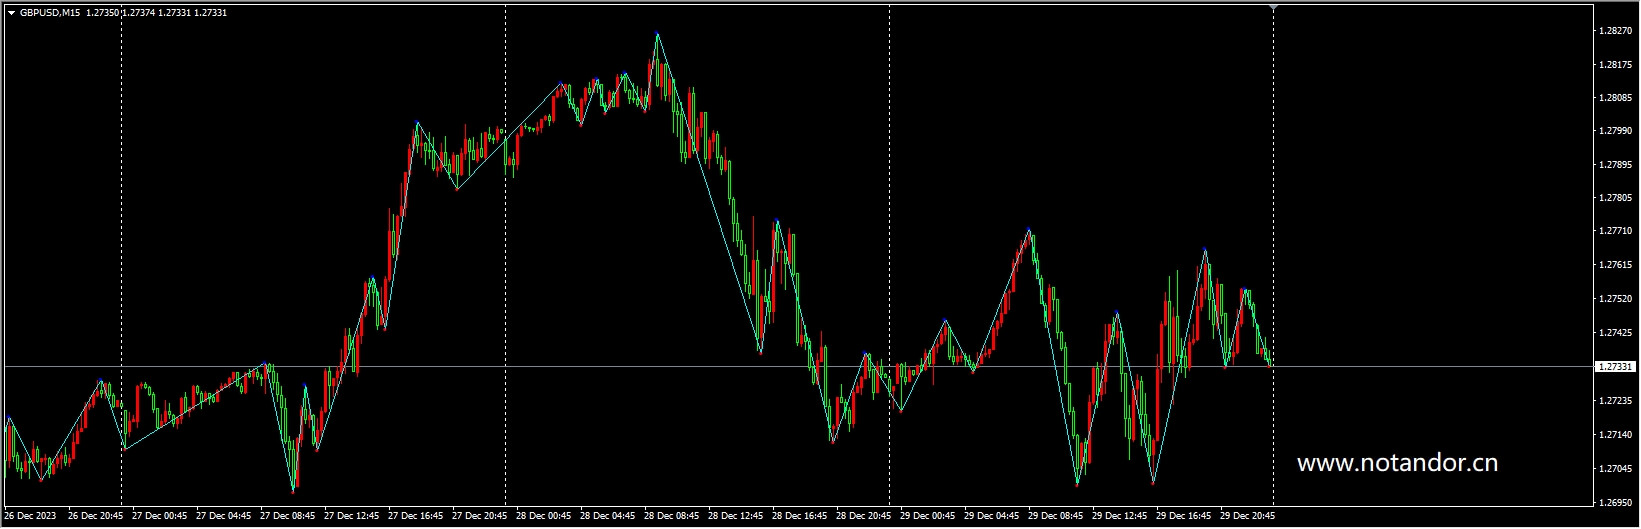Click the GBPUSD,M15 symbol title
The image size is (1641, 529).
coord(50,12)
